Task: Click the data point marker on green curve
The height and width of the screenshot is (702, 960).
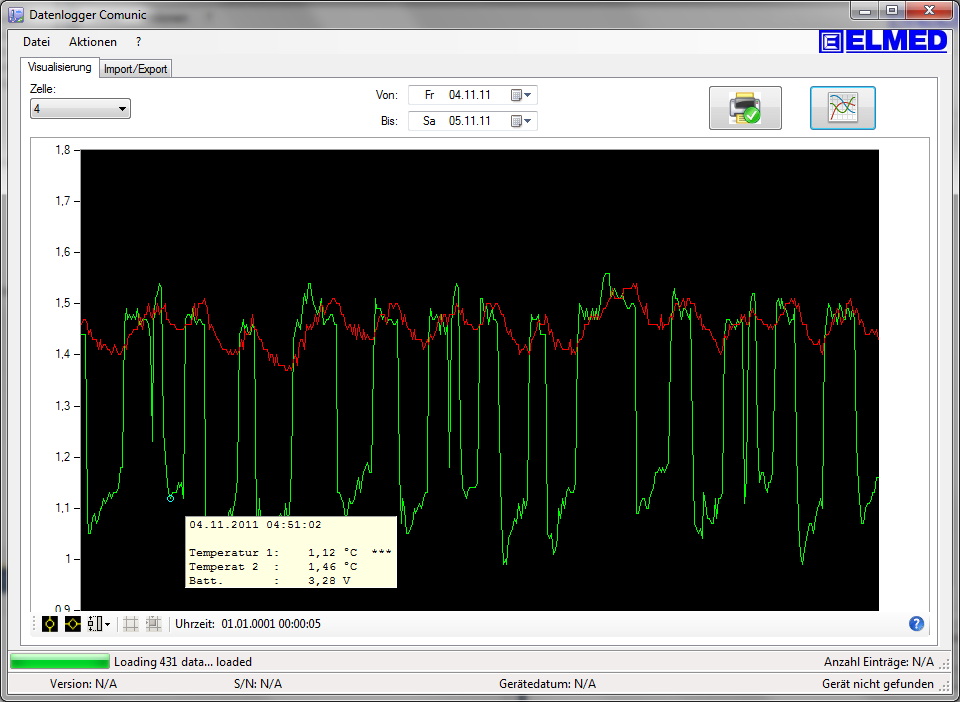Action: point(170,497)
